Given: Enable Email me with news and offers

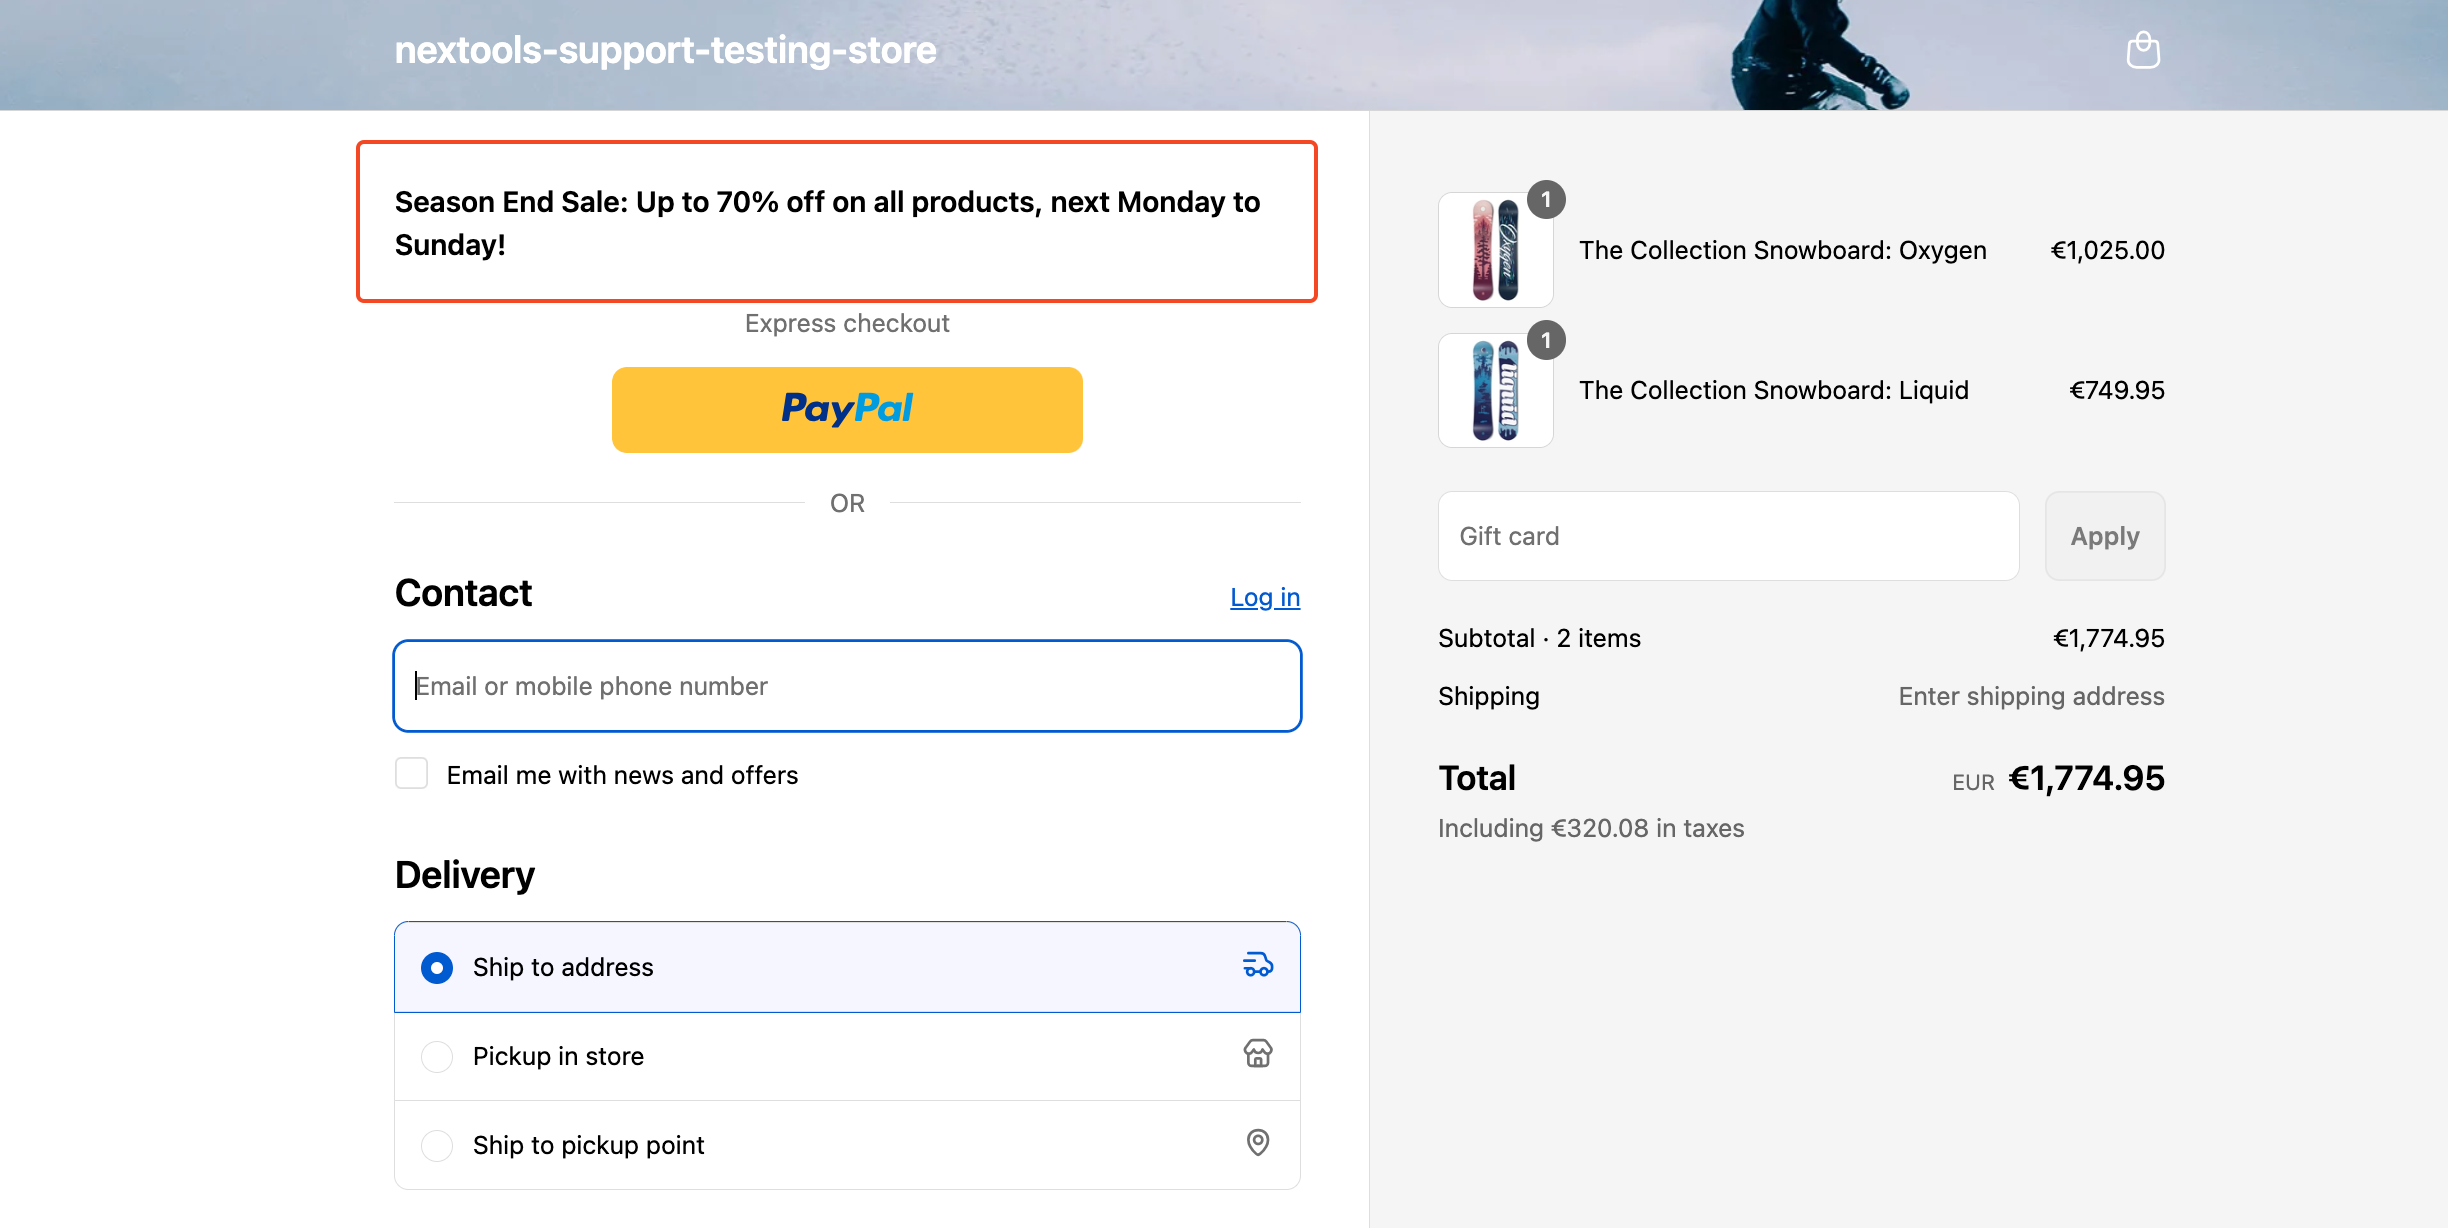Looking at the screenshot, I should click(411, 774).
